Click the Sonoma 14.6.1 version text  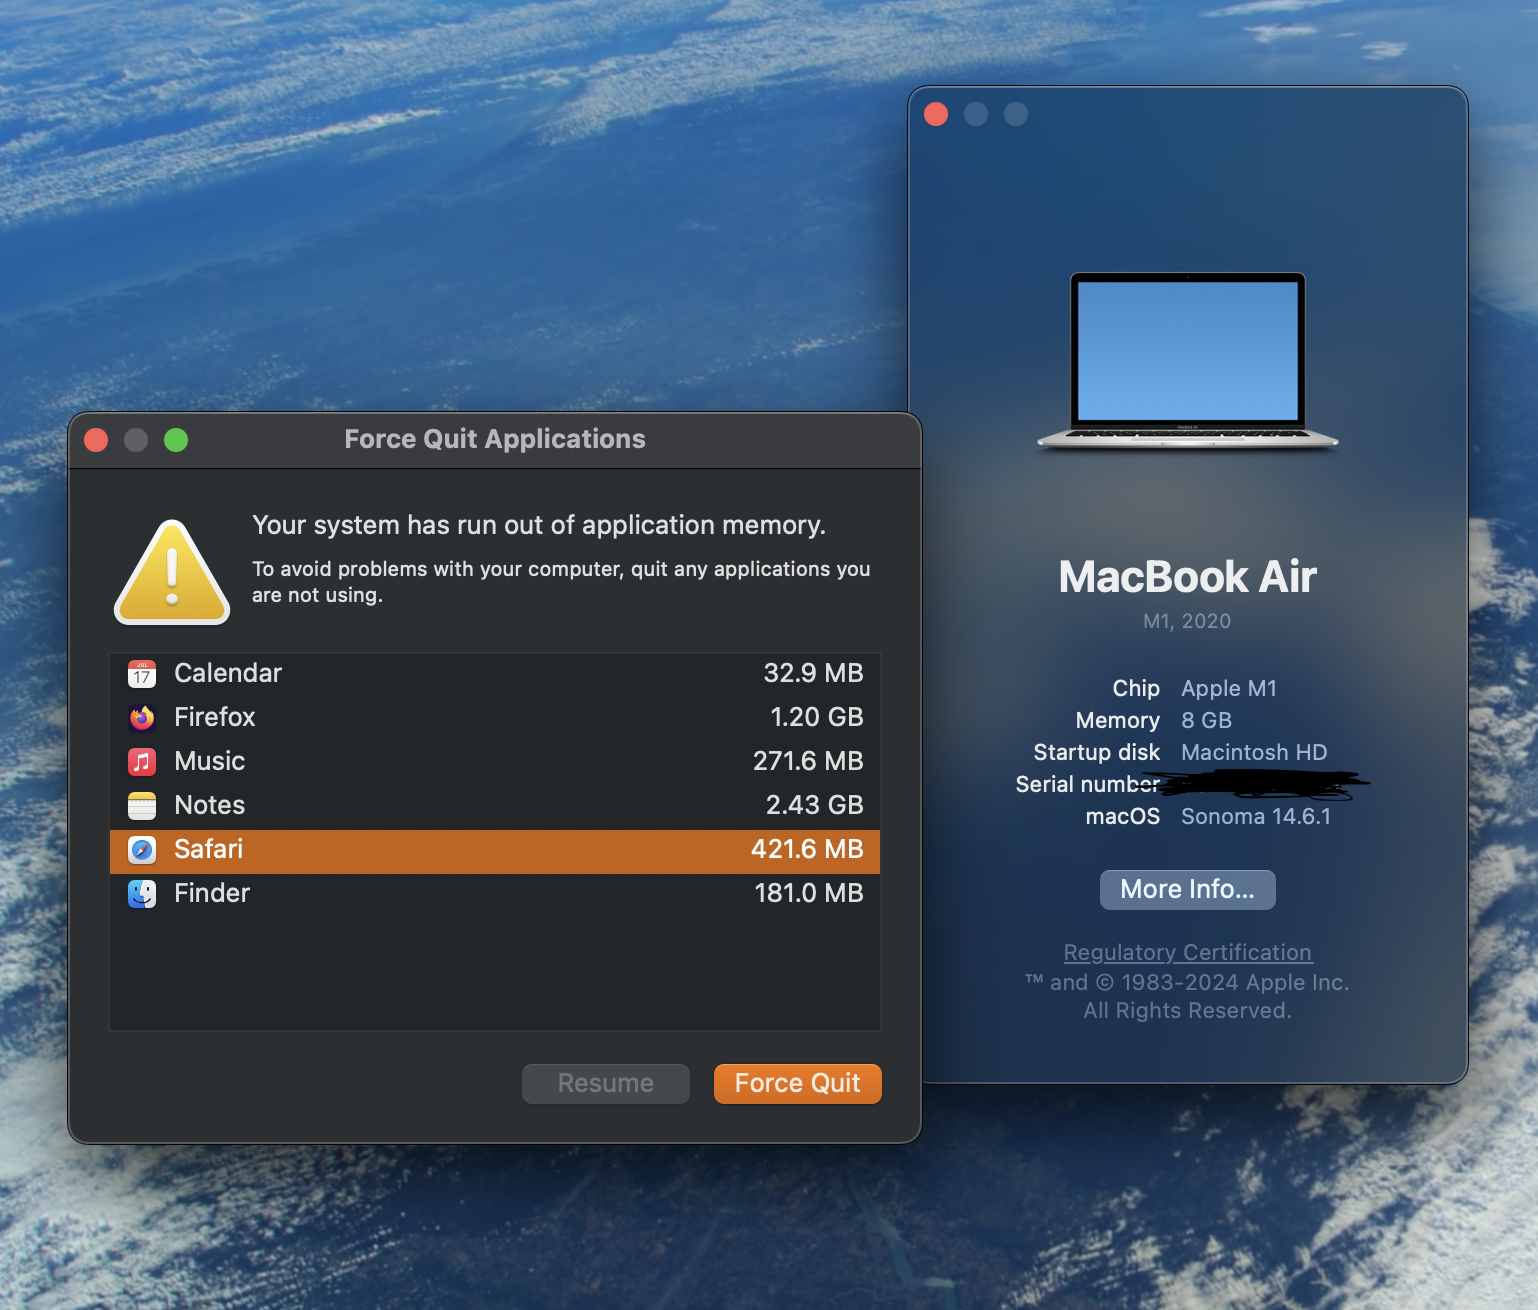click(1256, 817)
